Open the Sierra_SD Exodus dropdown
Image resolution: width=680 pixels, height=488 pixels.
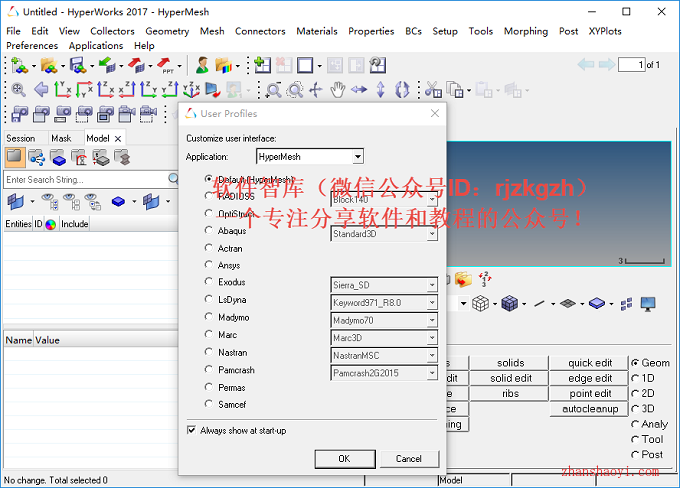pyautogui.click(x=432, y=285)
